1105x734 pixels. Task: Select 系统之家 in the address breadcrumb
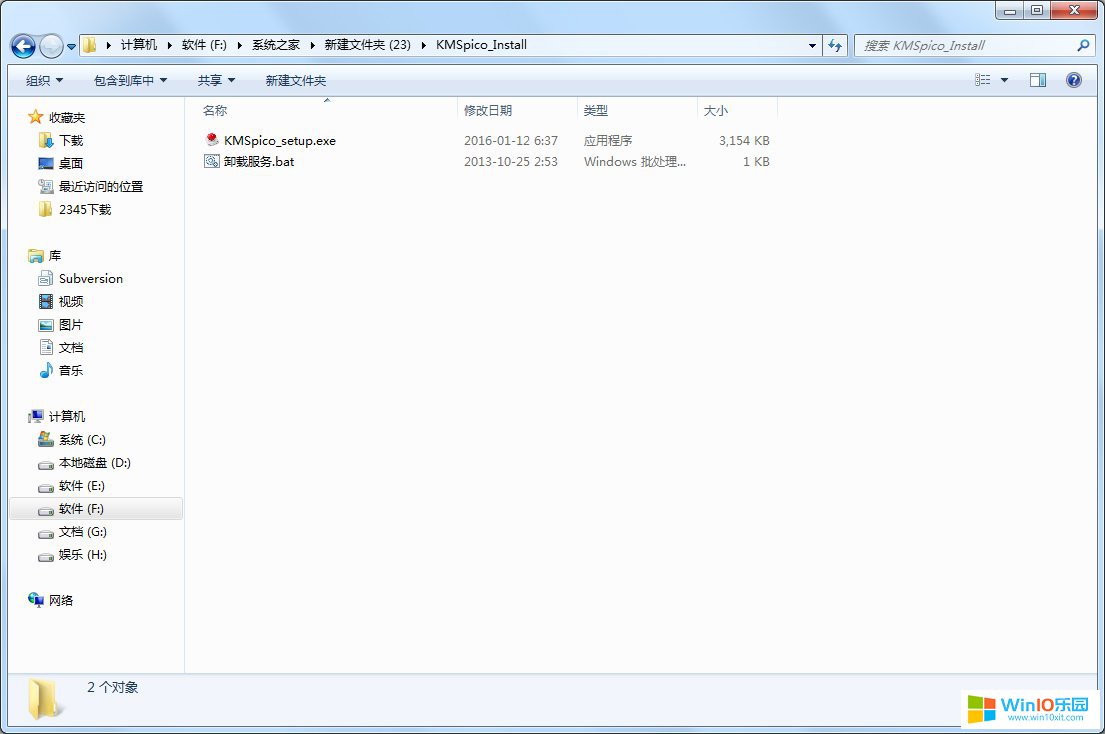click(x=276, y=44)
